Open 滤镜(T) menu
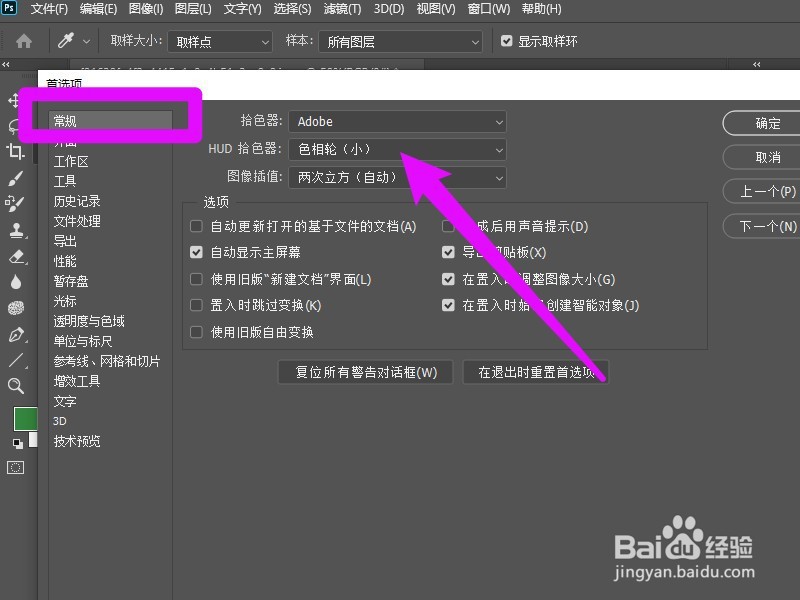The image size is (800, 600). [x=342, y=9]
